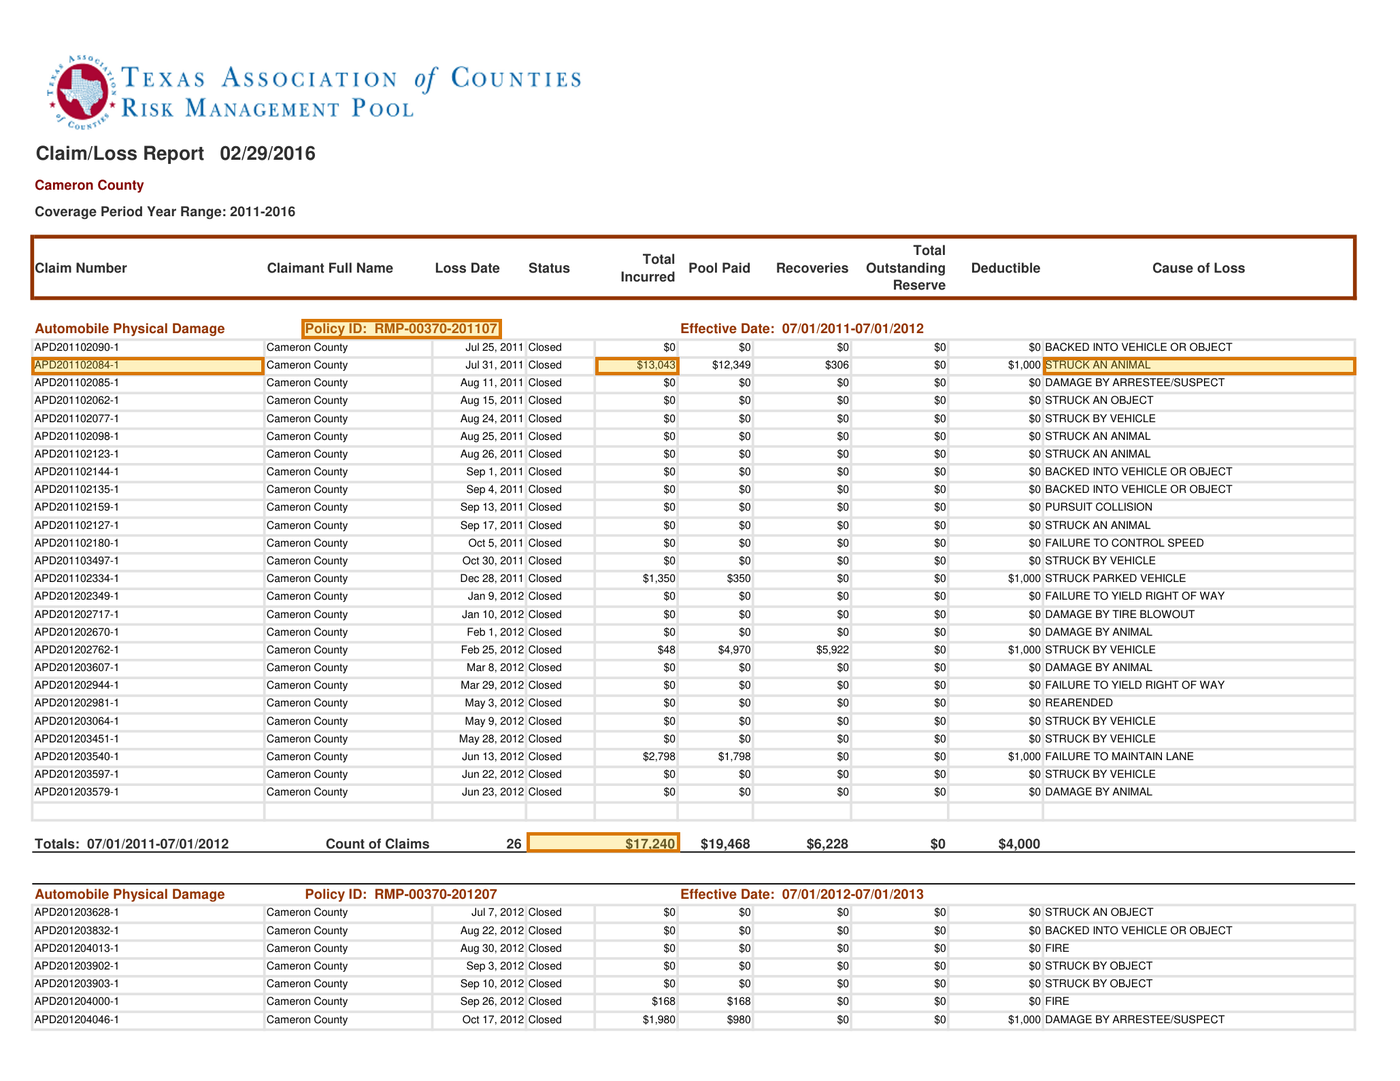Screen dimensions: 1400x1081
Task: Select the PURSUIT COLLISION cause of loss
Action: click(x=1098, y=507)
